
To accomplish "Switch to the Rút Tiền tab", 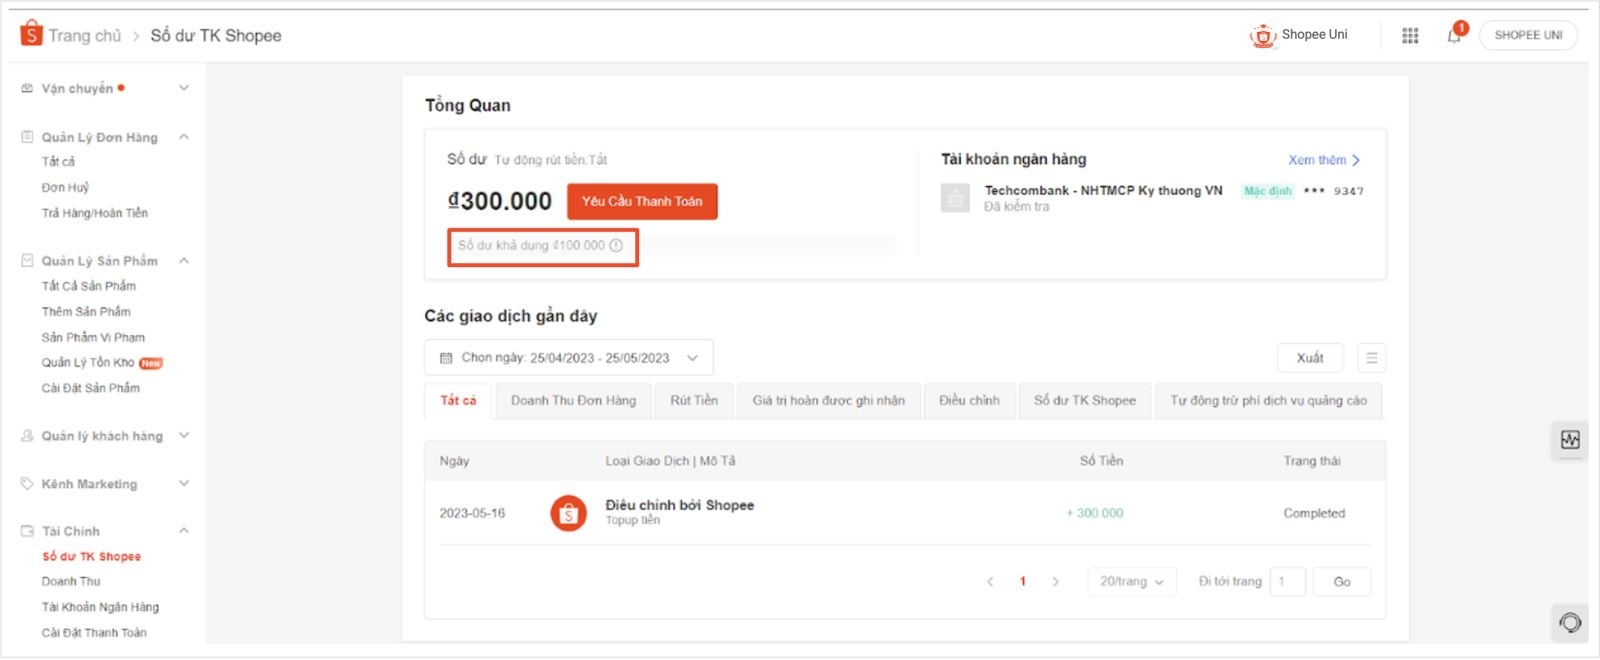I will pyautogui.click(x=694, y=401).
